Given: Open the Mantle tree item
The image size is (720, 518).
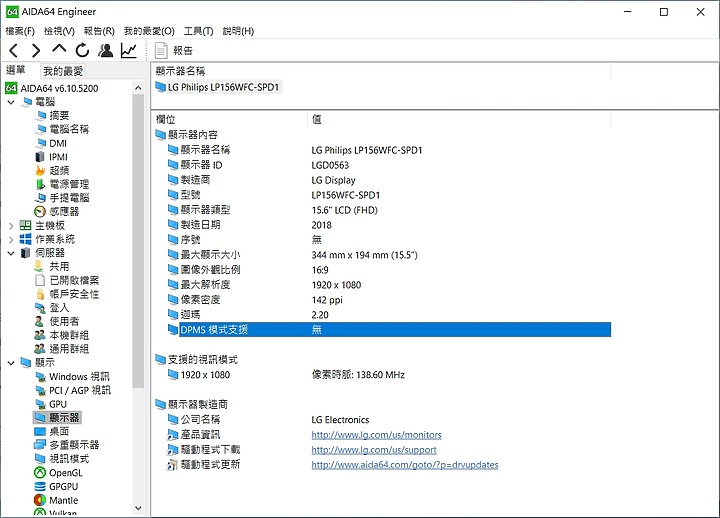Looking at the screenshot, I should click(x=56, y=500).
